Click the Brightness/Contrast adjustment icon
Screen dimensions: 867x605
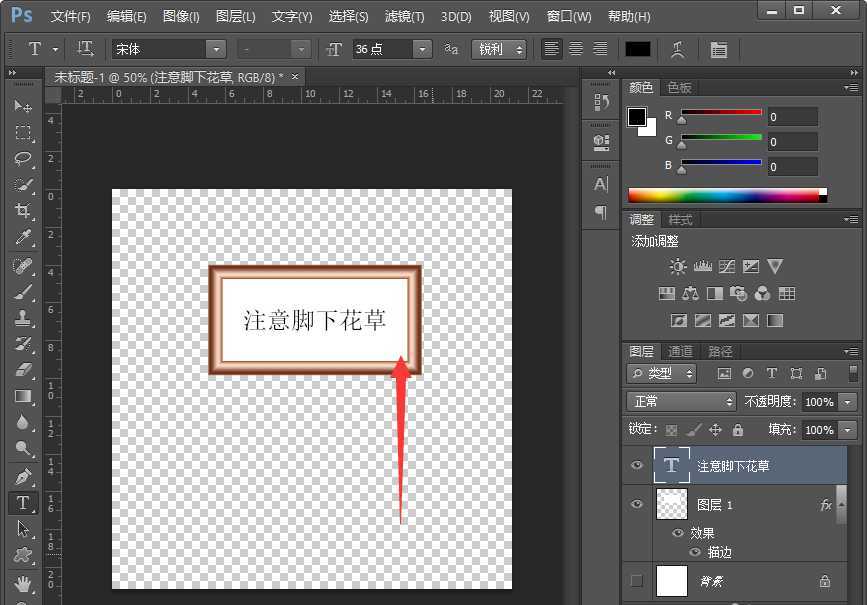point(676,266)
